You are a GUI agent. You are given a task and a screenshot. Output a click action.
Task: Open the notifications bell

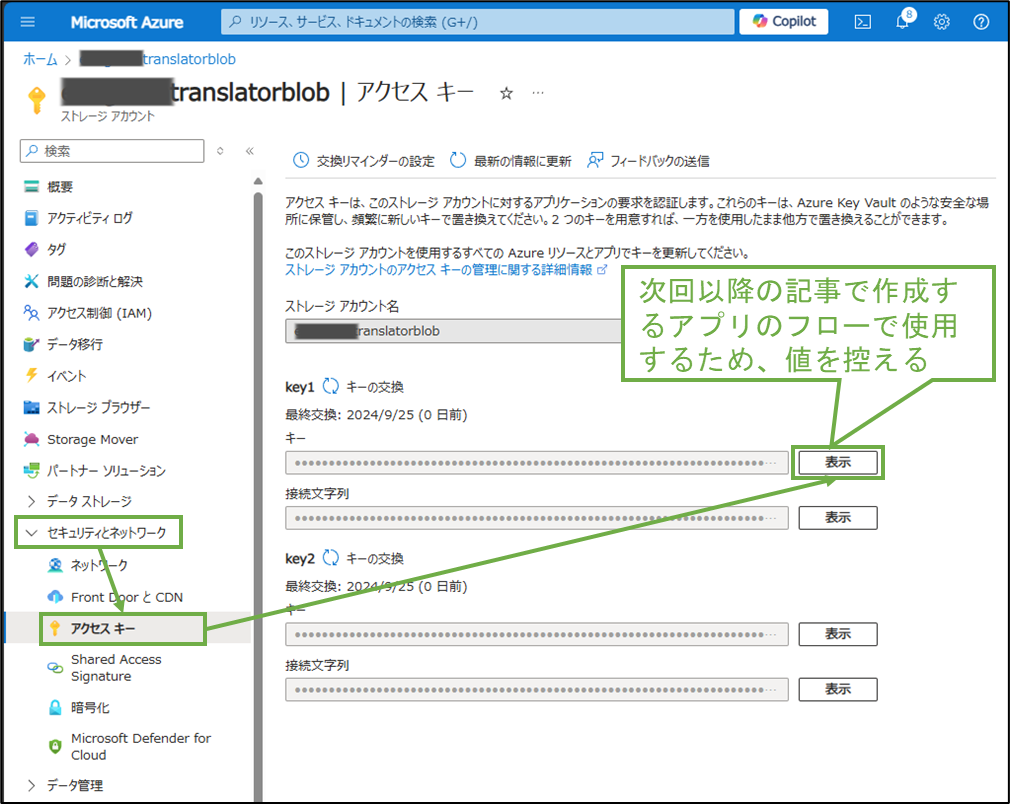click(902, 21)
